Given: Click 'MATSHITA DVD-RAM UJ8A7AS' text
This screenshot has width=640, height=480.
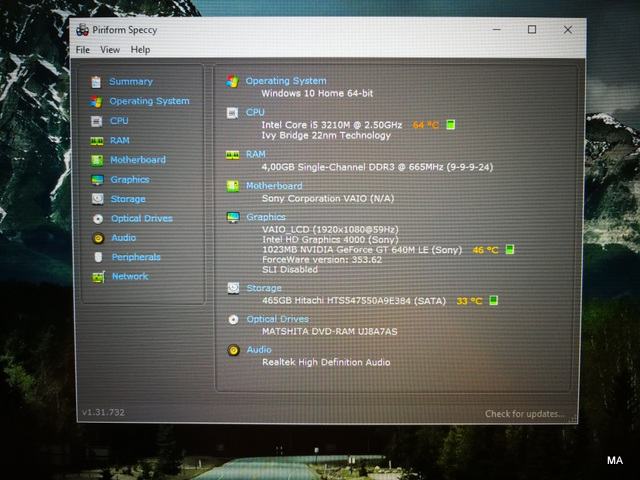Looking at the screenshot, I should tap(330, 331).
